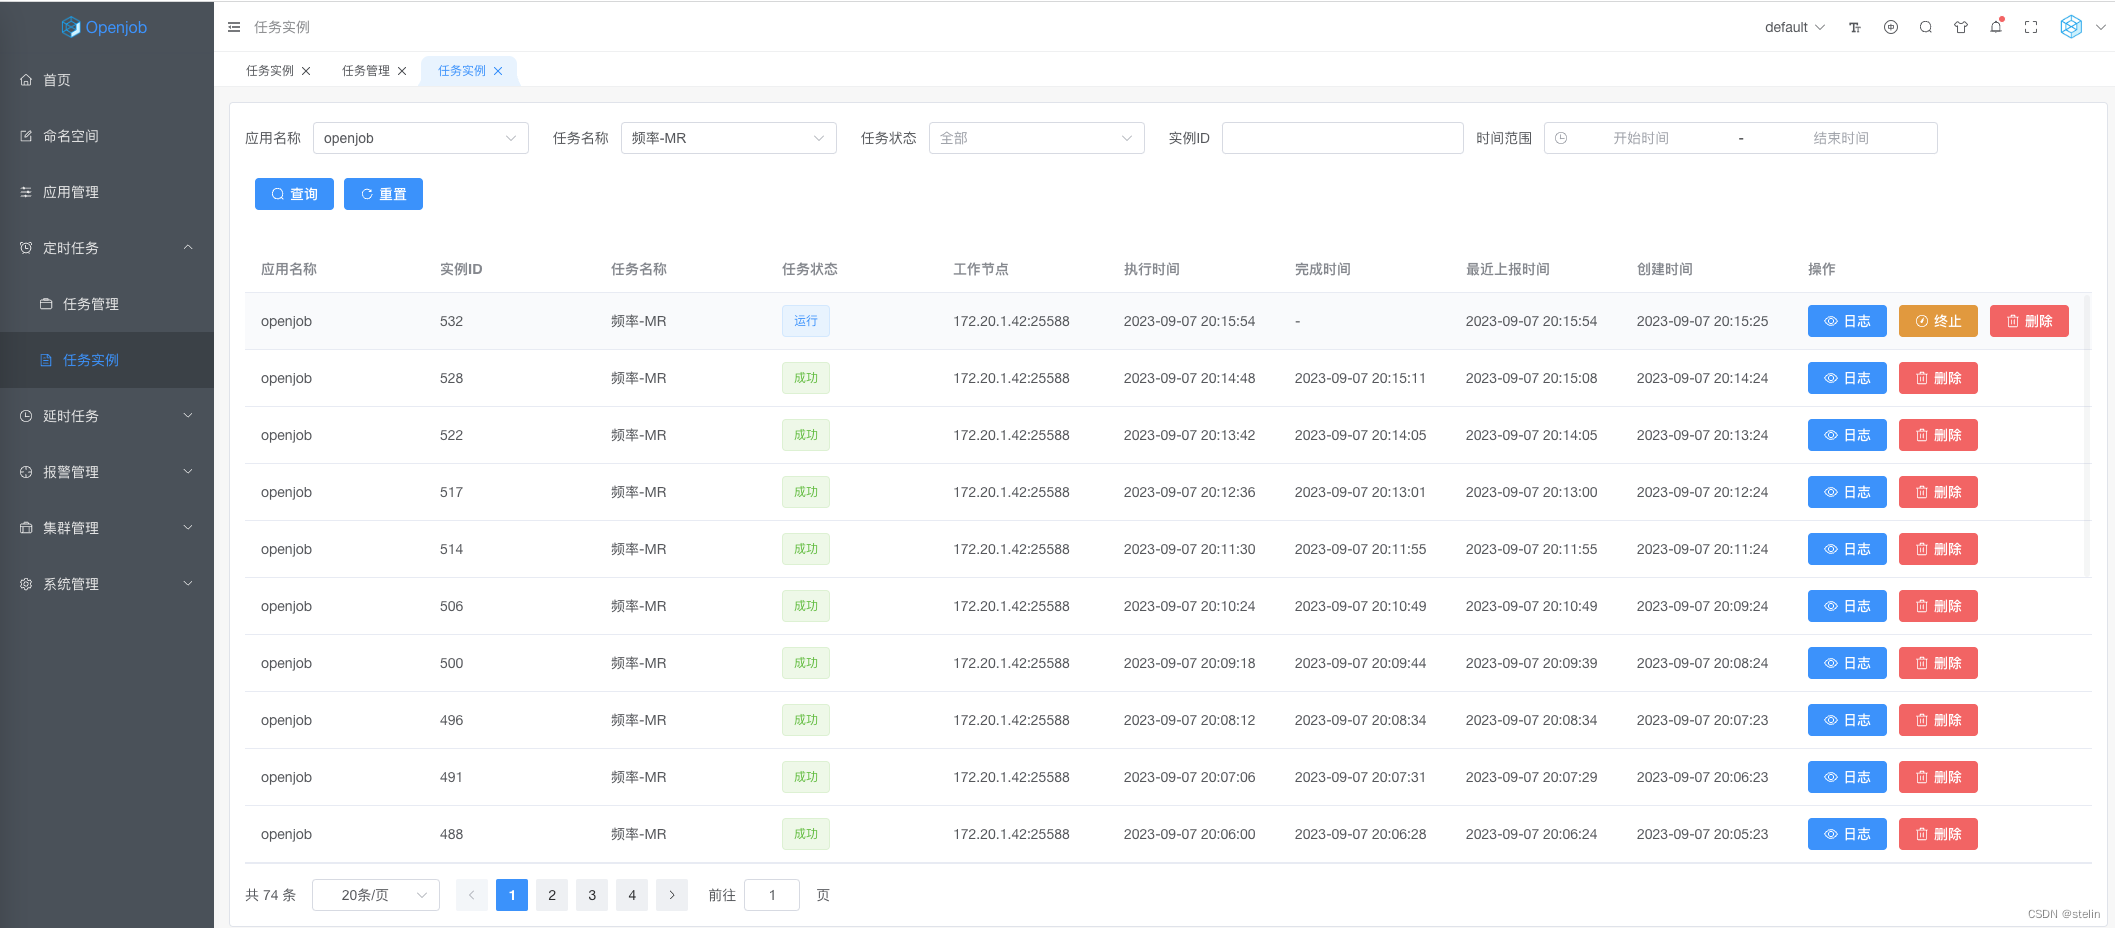Click the 执行时间 column header
The width and height of the screenshot is (2115, 928).
click(x=1152, y=269)
